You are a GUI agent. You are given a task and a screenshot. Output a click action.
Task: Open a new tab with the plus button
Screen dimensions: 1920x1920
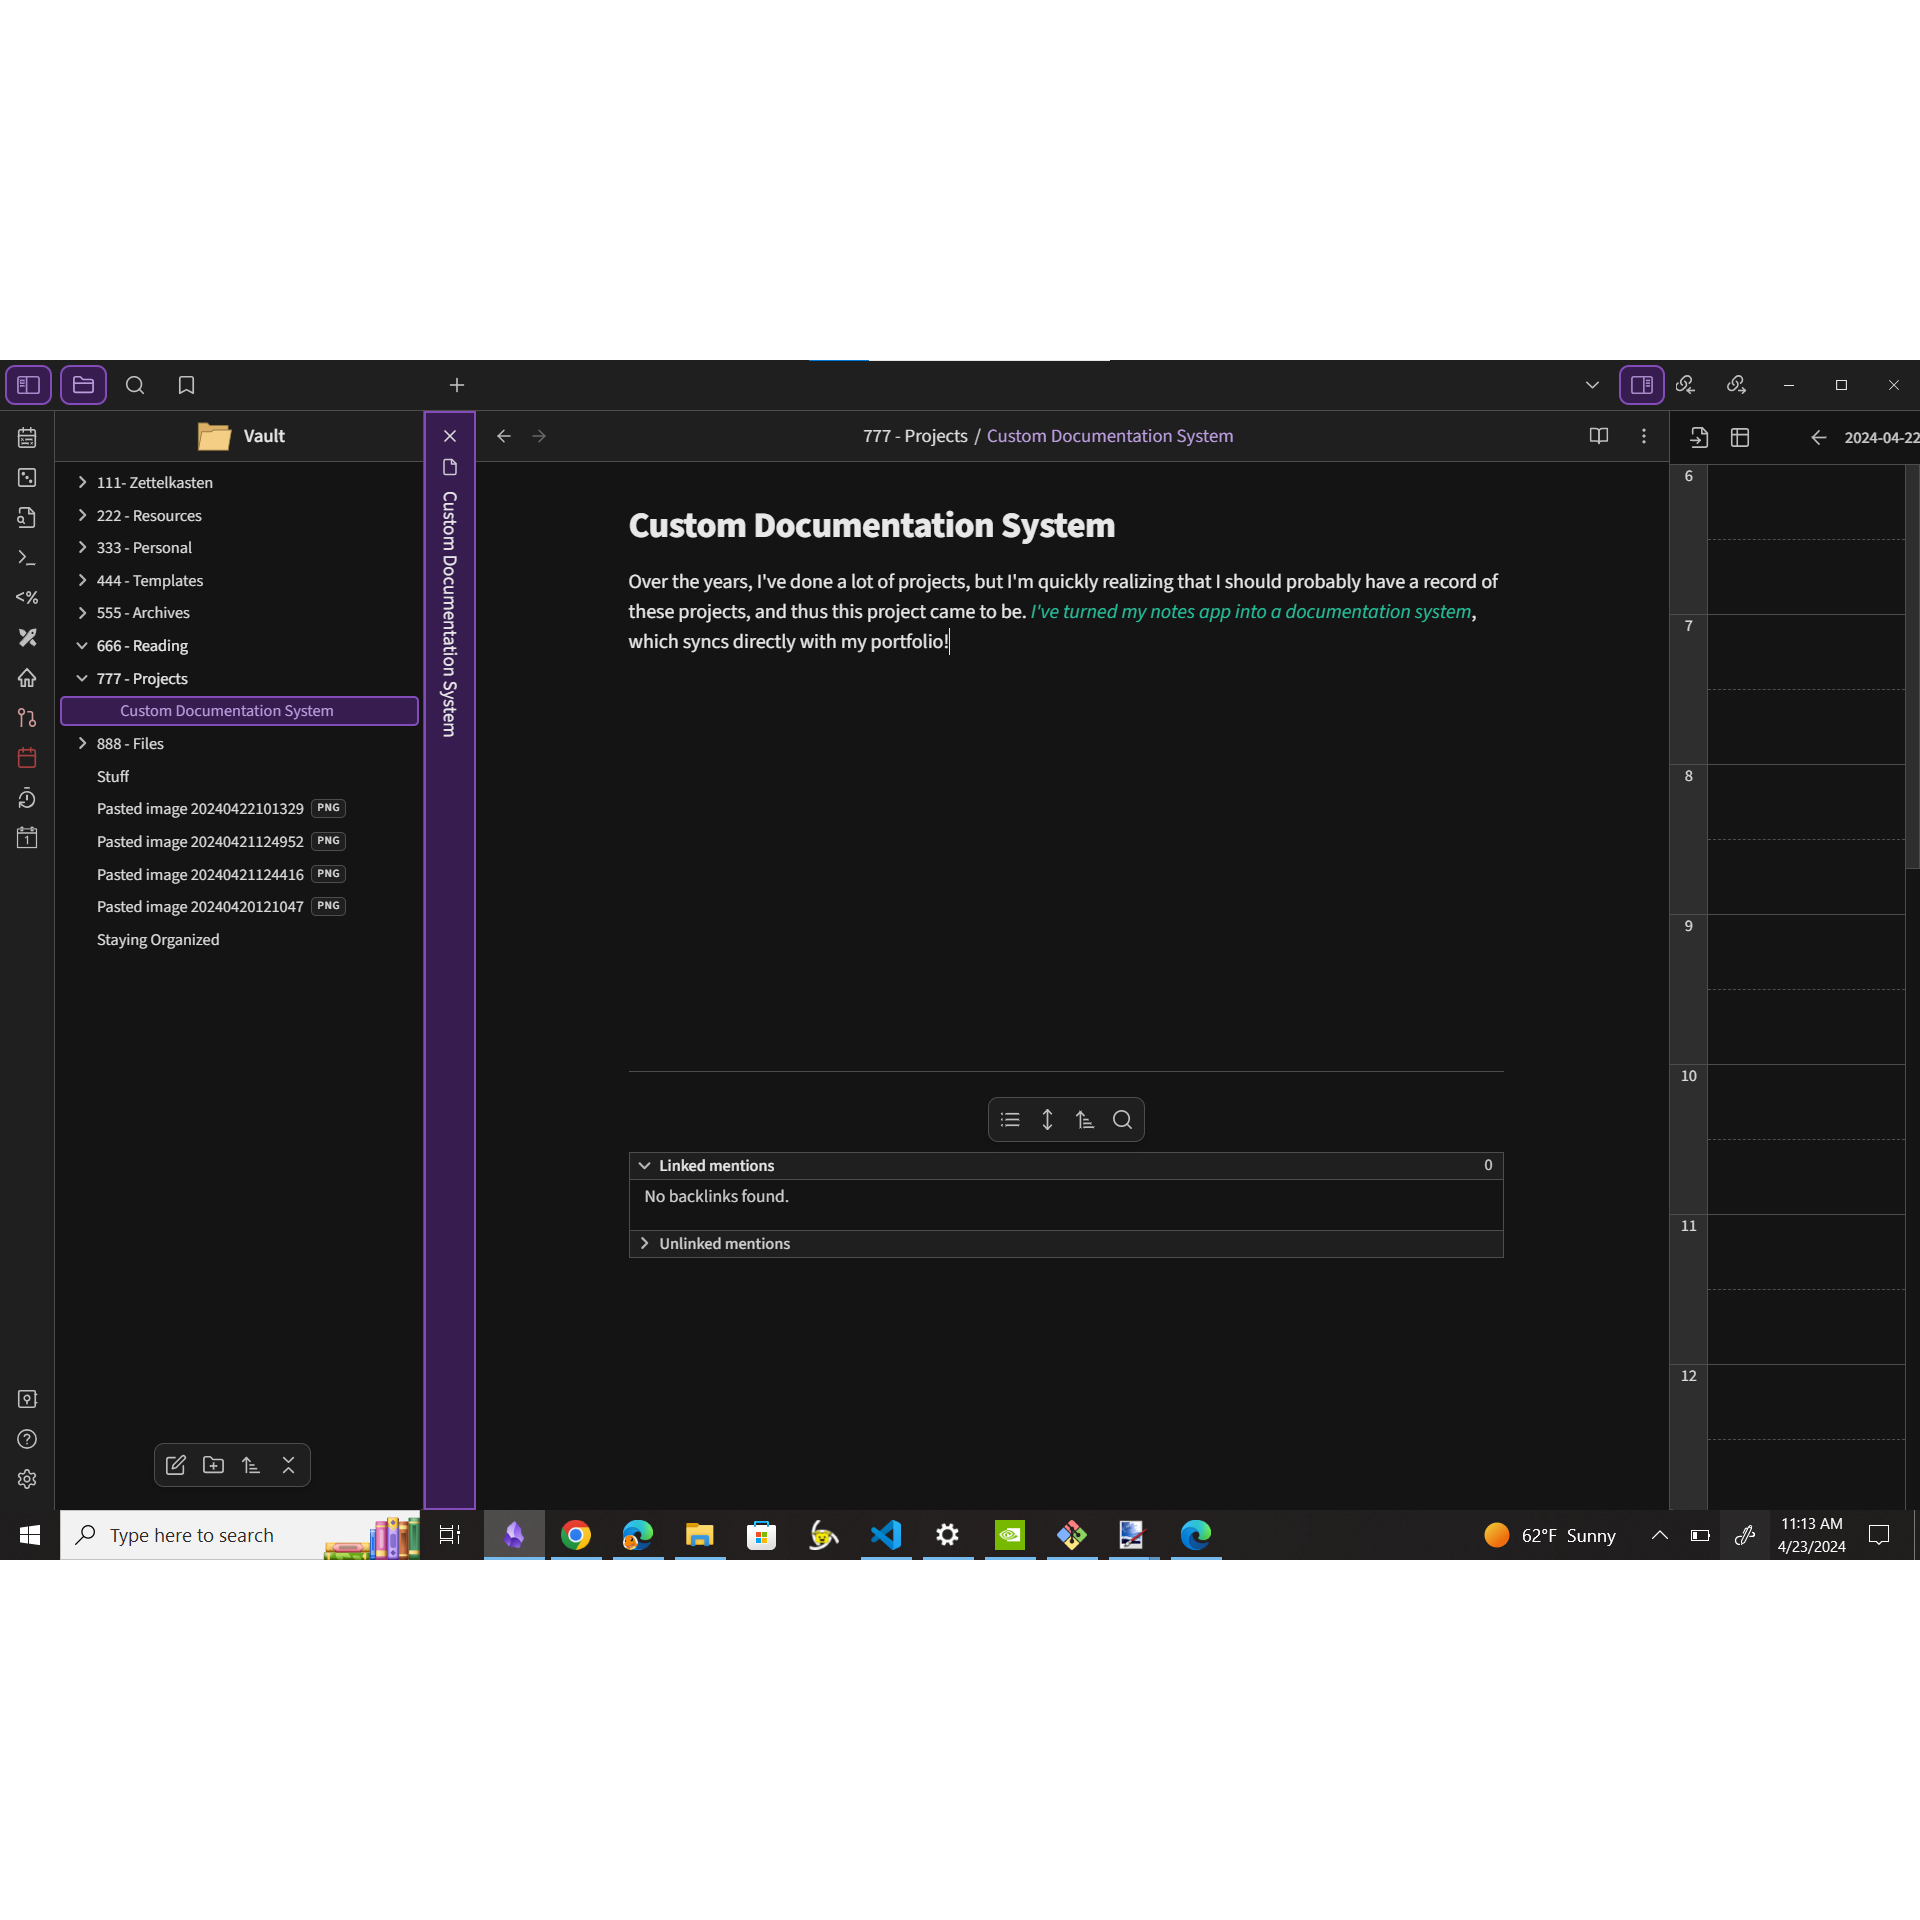pyautogui.click(x=456, y=385)
